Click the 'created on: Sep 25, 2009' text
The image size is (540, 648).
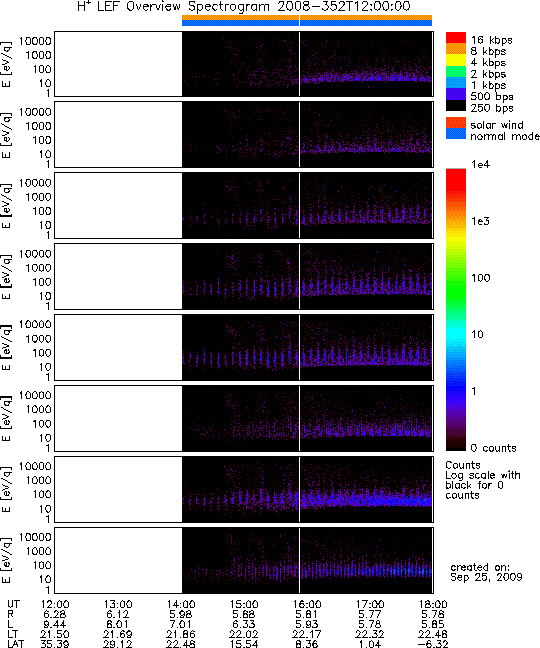pos(486,572)
